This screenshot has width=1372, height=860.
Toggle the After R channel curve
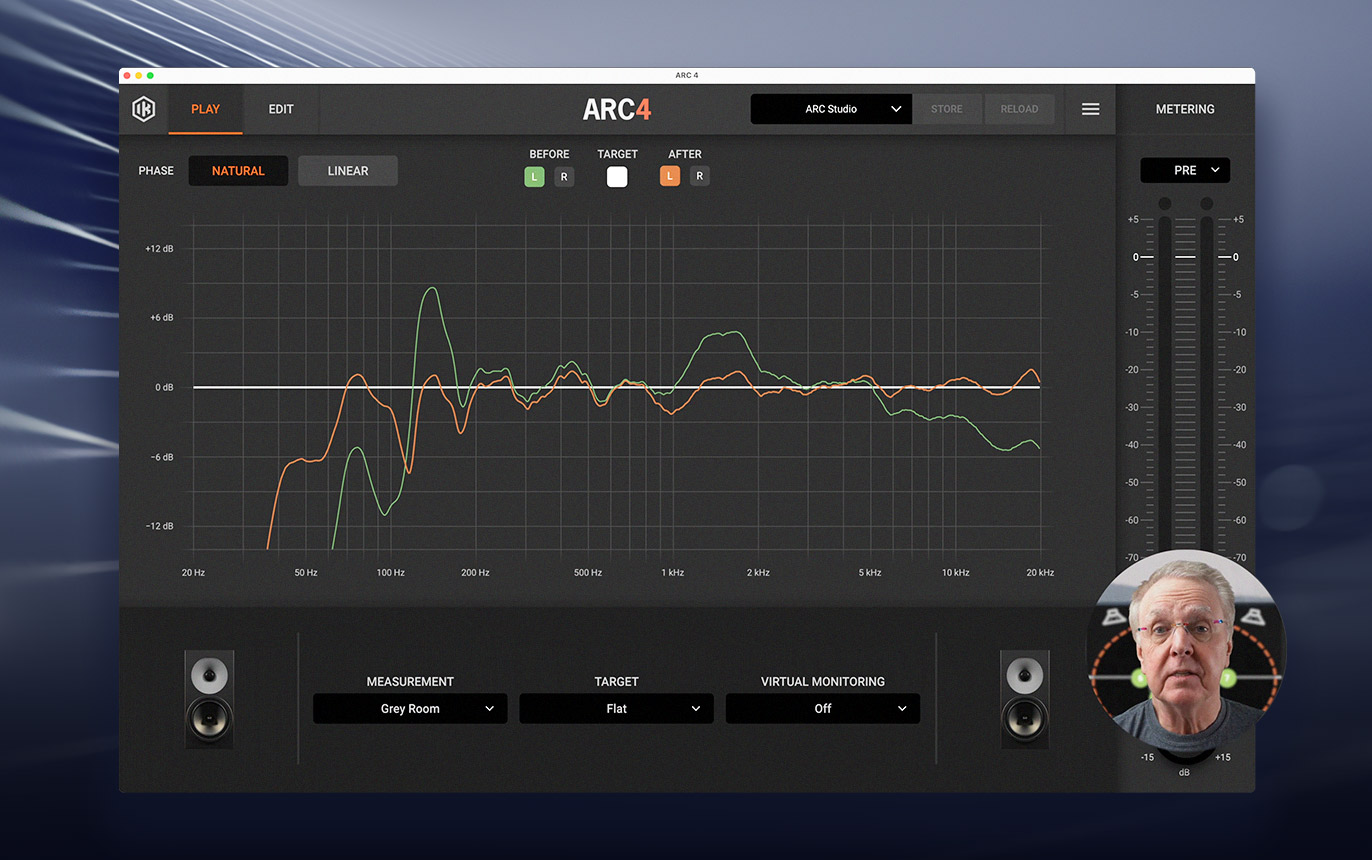click(x=700, y=177)
